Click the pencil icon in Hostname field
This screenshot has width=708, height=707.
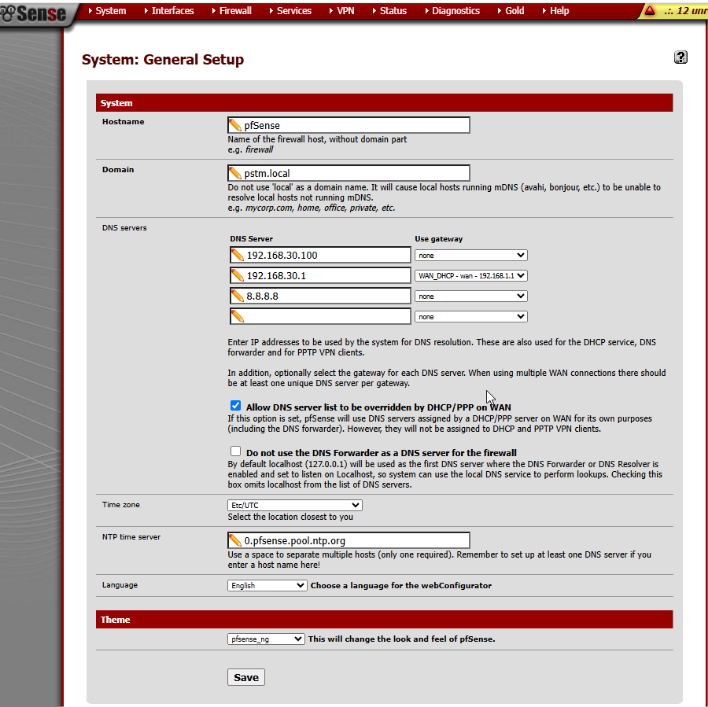pos(236,125)
